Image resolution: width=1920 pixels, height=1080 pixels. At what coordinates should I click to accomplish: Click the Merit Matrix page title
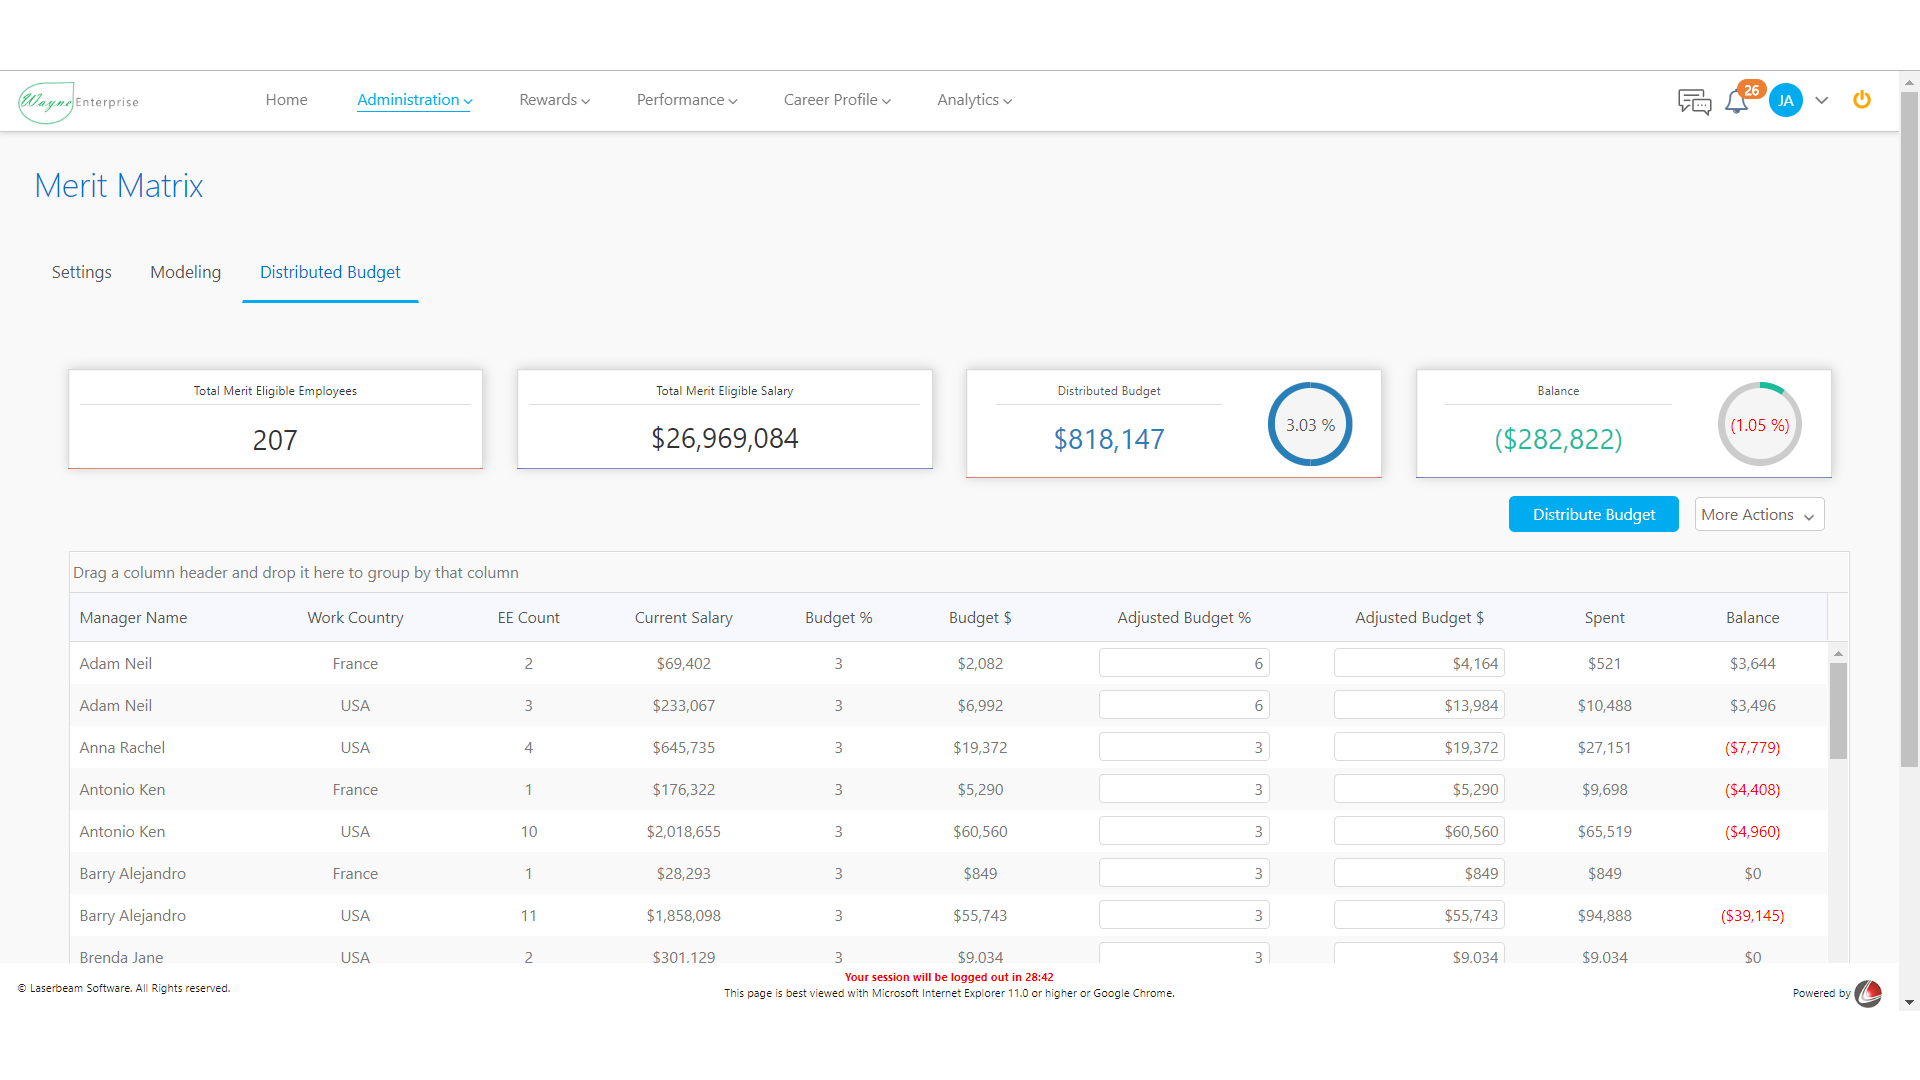[x=119, y=186]
